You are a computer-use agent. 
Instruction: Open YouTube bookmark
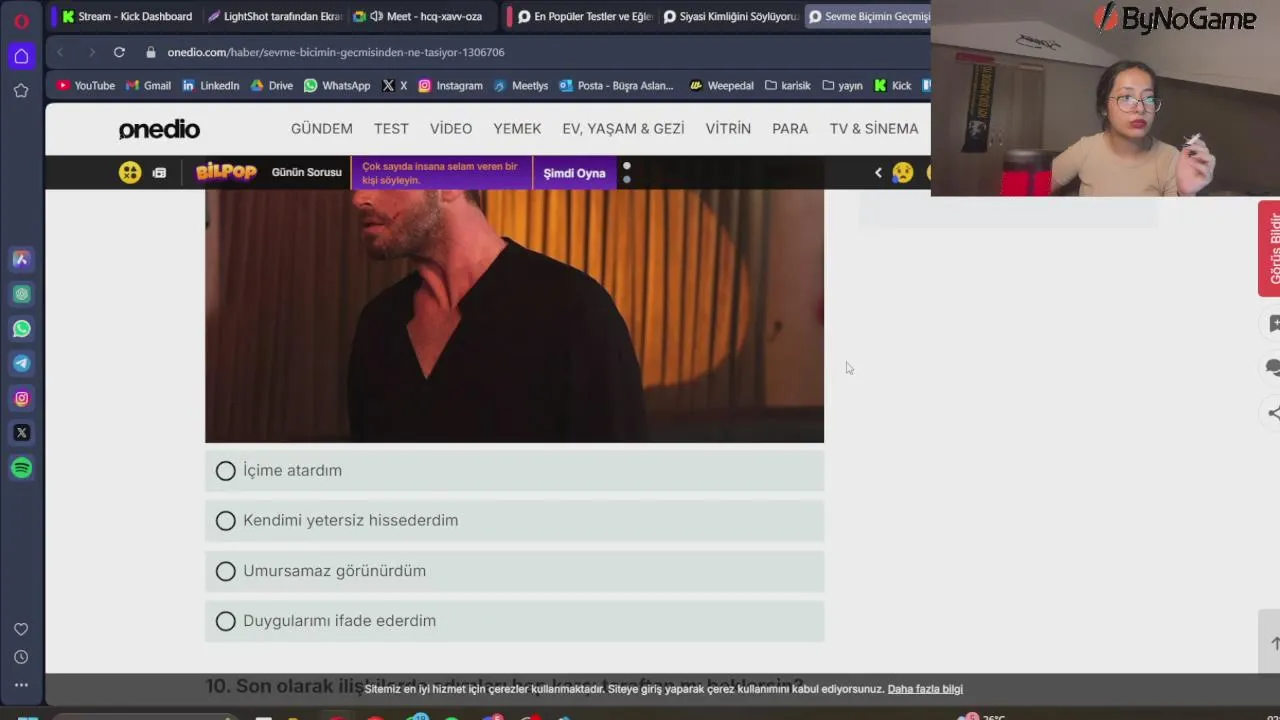tap(86, 86)
